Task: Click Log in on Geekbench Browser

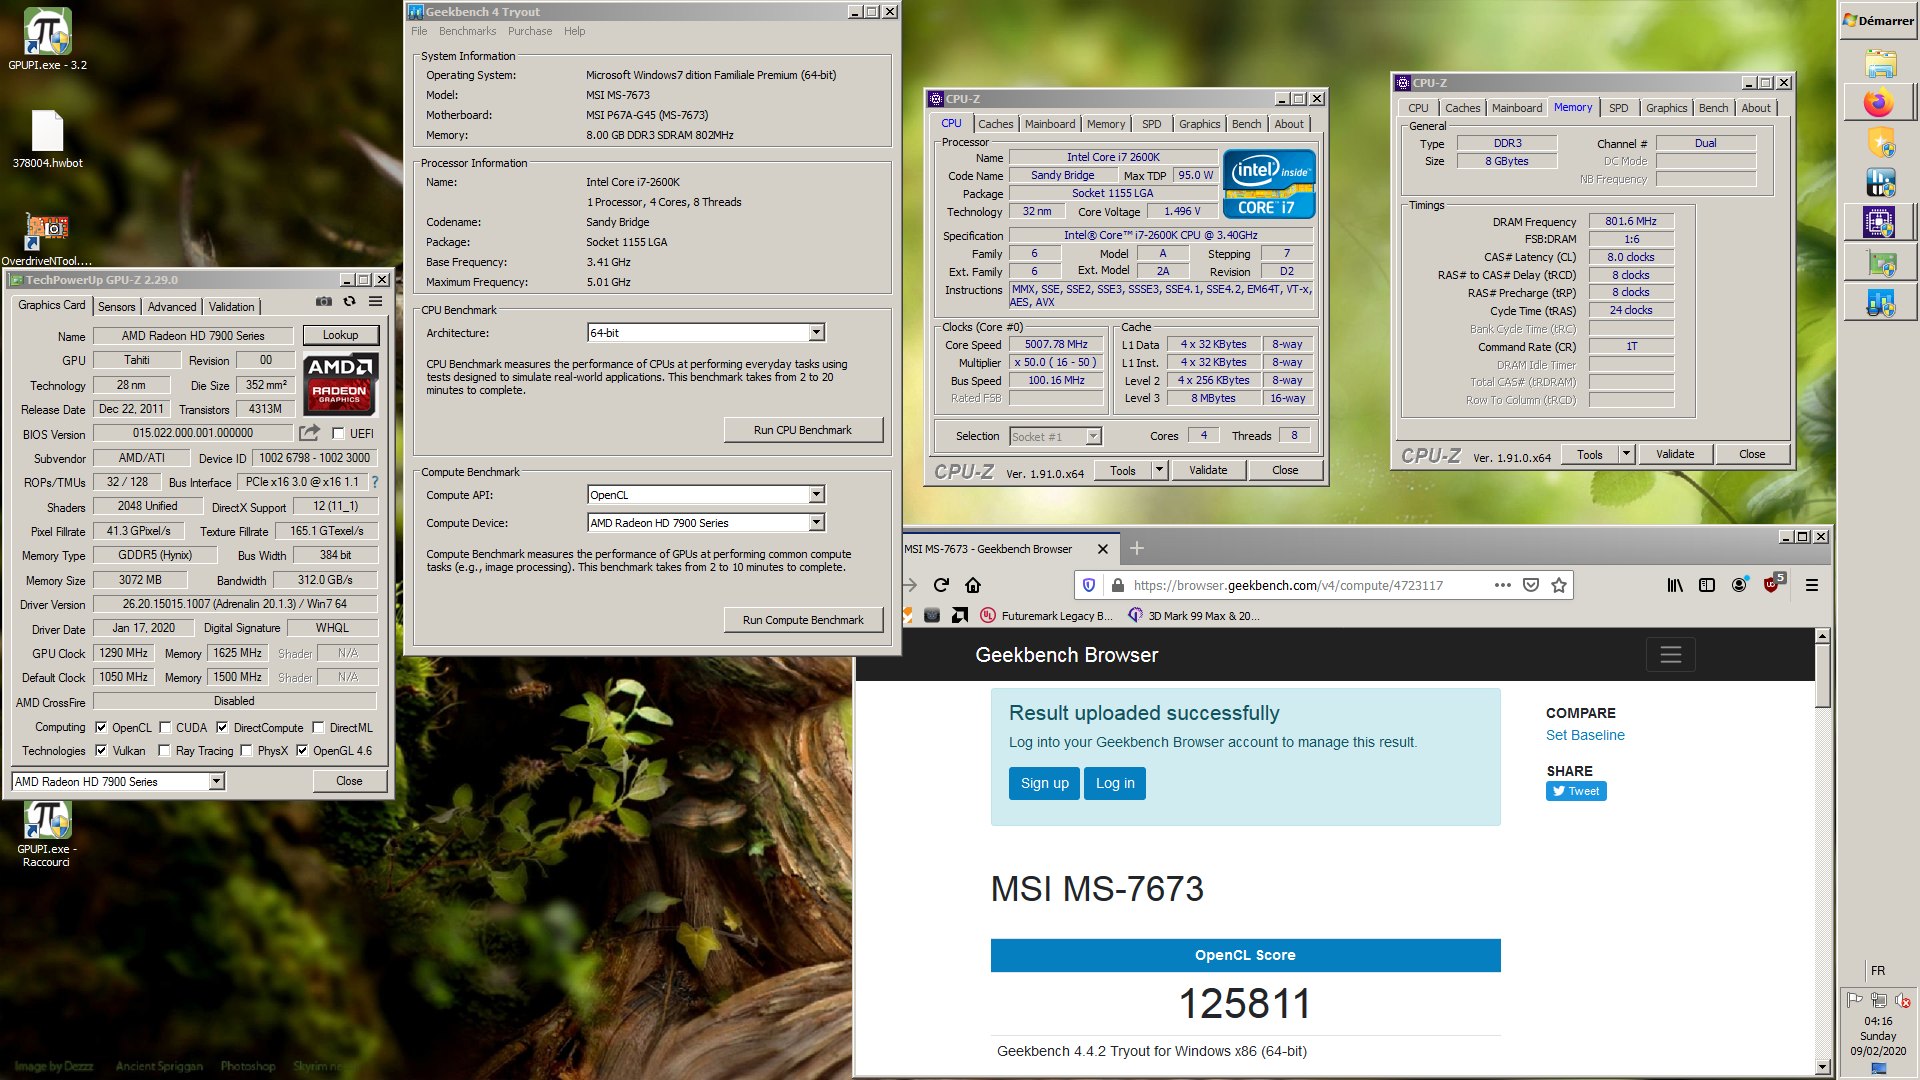Action: pos(1115,783)
